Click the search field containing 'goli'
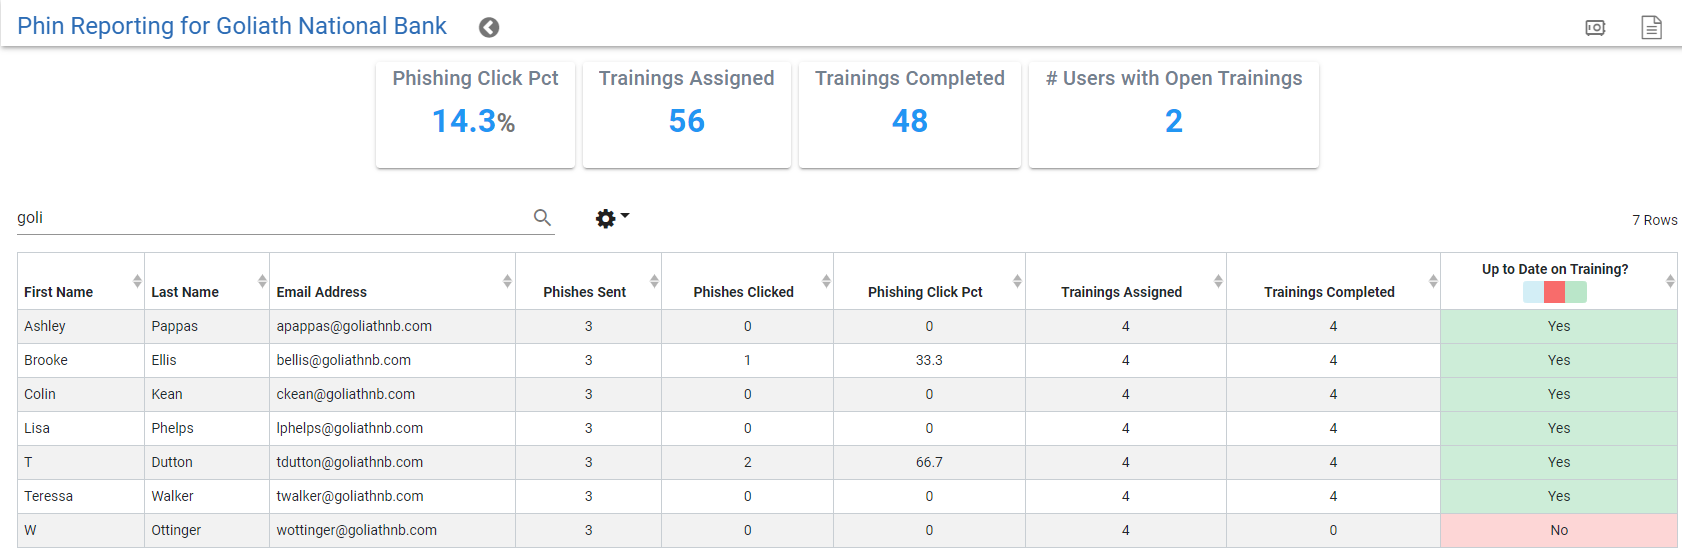 (x=272, y=218)
